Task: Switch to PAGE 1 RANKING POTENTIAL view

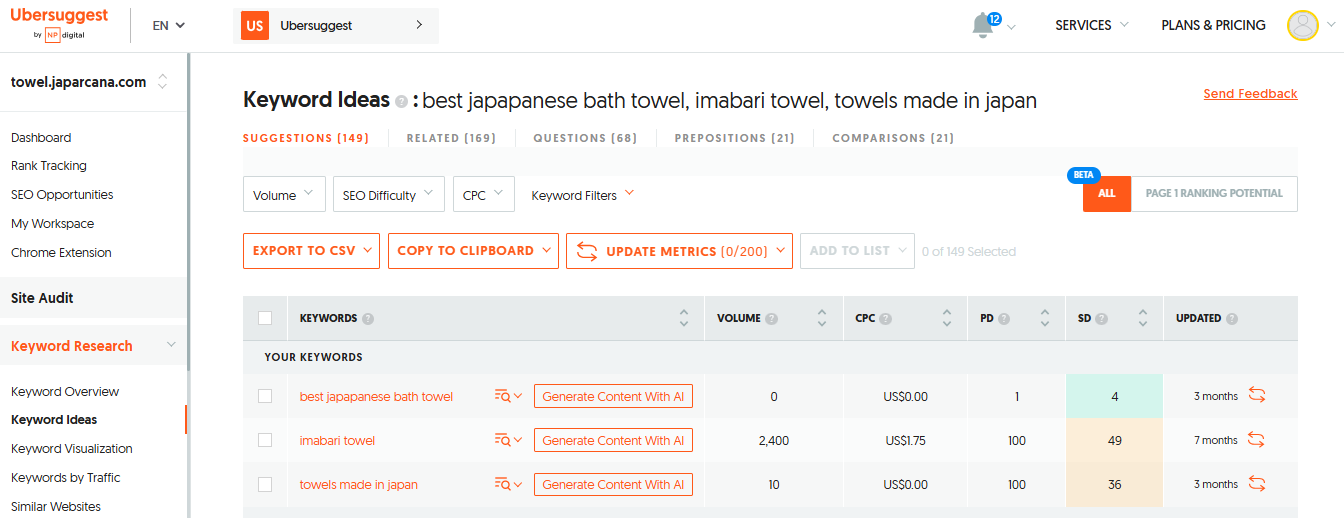Action: (x=1214, y=194)
